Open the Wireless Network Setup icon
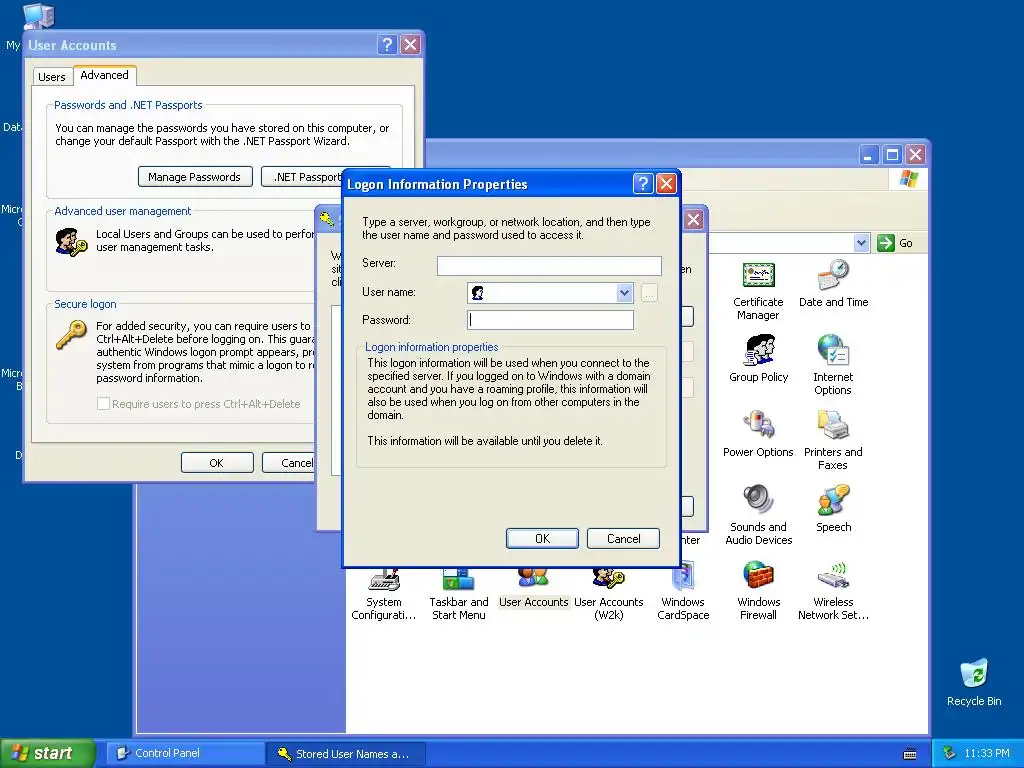 tap(833, 576)
